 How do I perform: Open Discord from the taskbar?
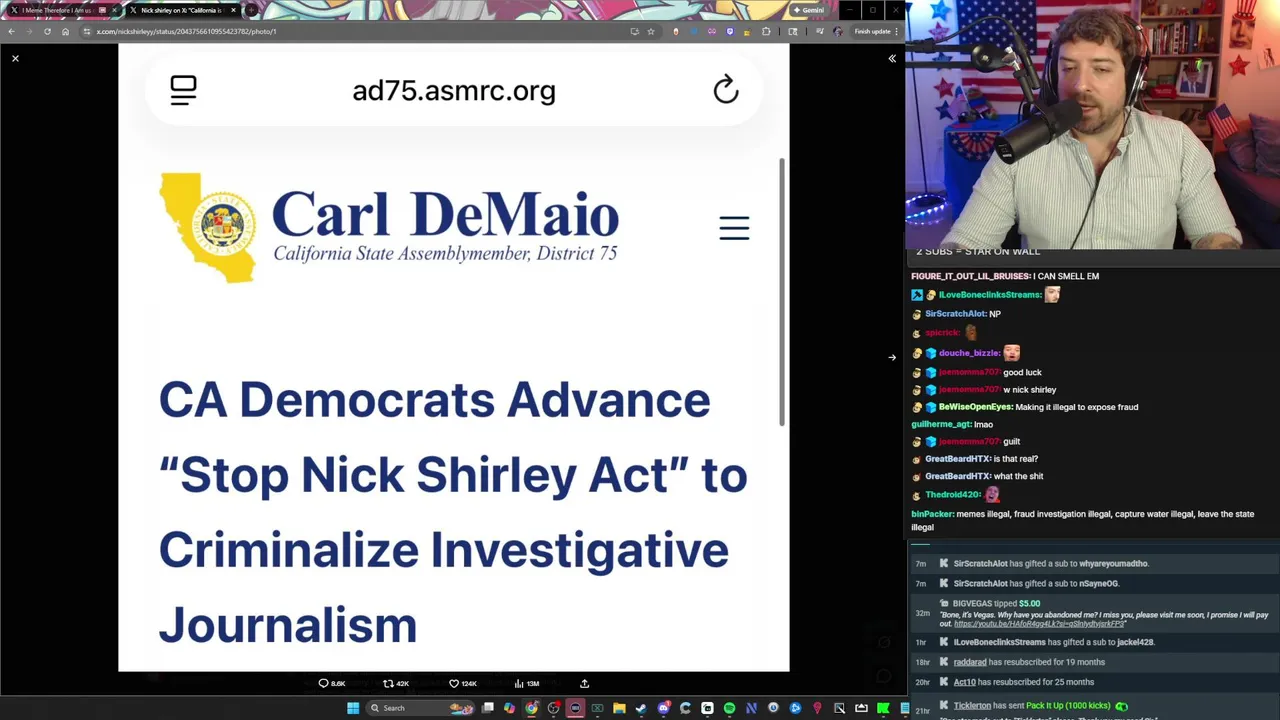click(663, 708)
